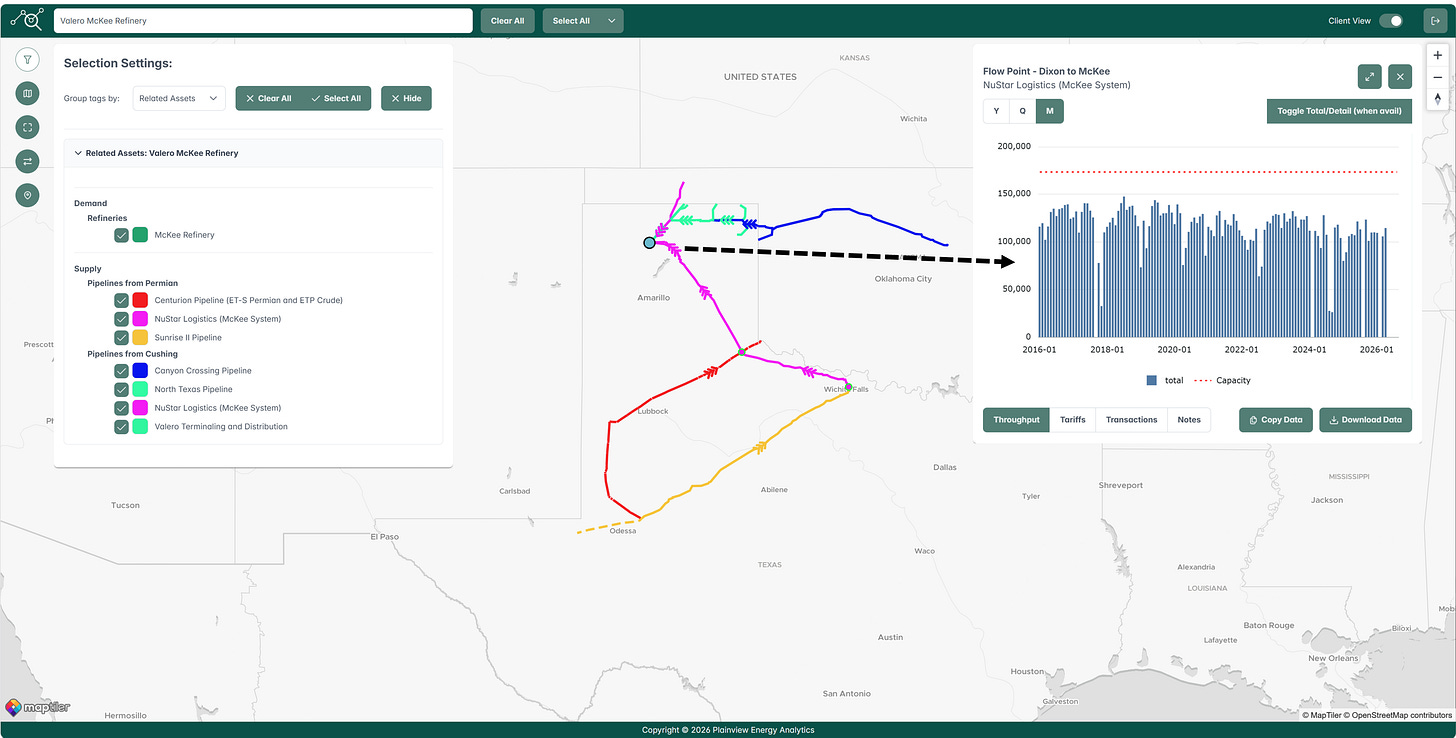The image size is (1456, 738).
Task: Switch chart to quarterly with the Q tab
Action: coord(1023,111)
